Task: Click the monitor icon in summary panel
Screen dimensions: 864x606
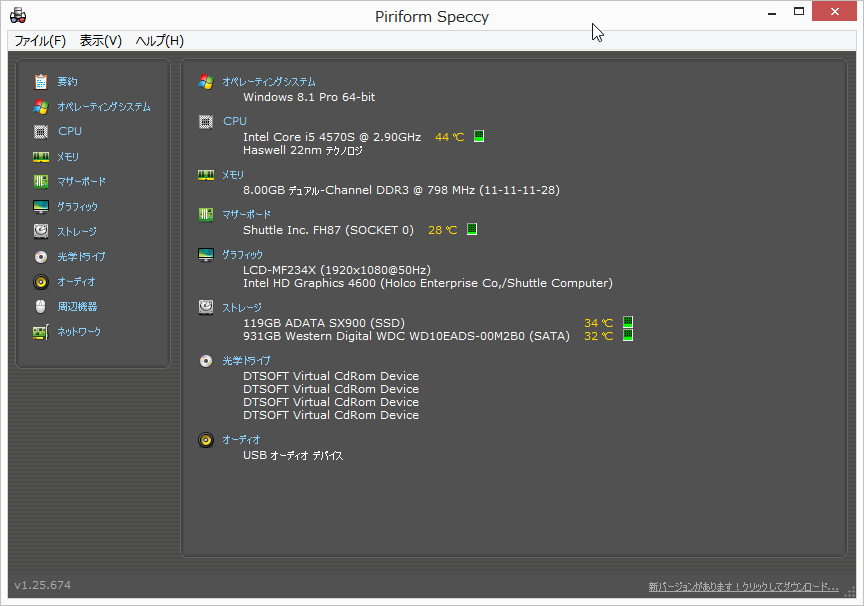Action: tap(206, 255)
